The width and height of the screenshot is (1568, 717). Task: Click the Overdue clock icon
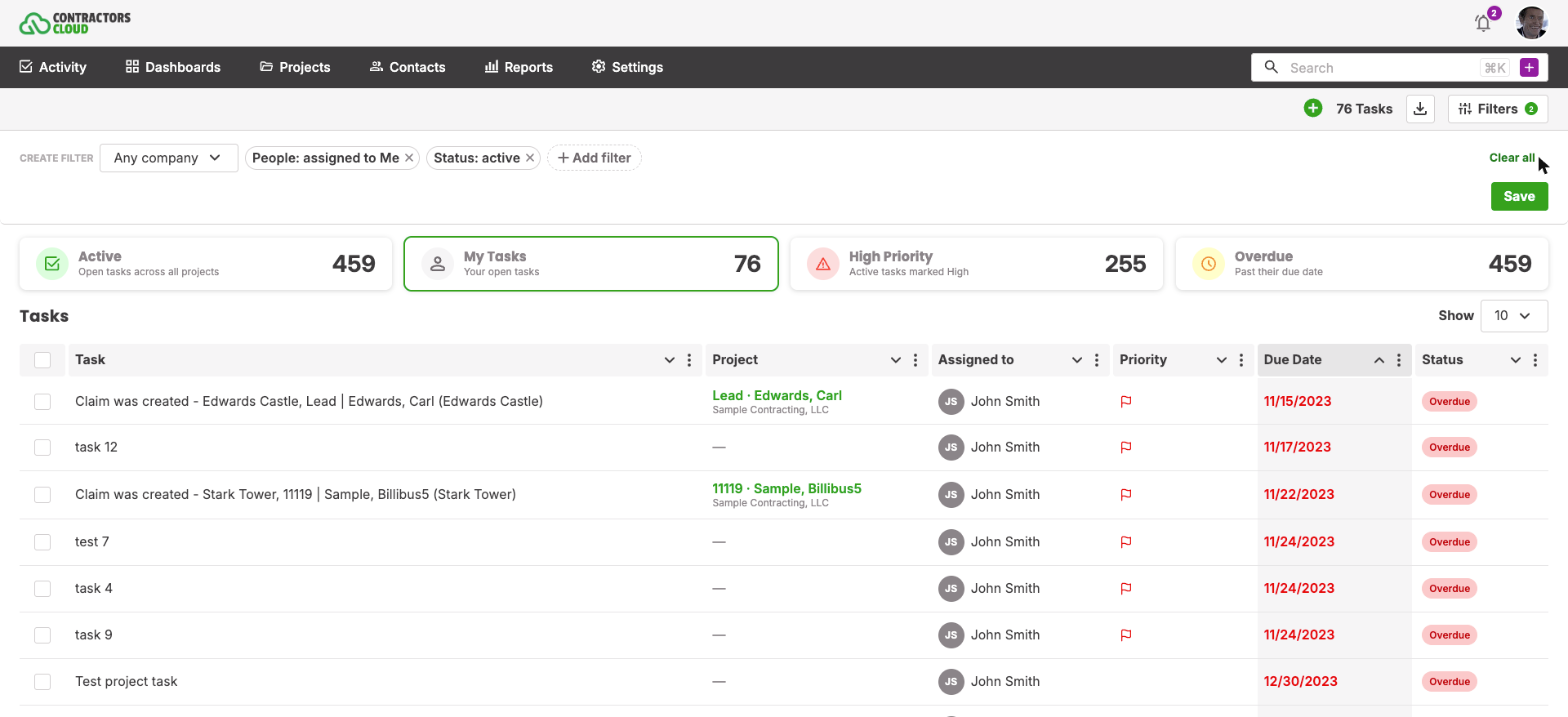point(1209,264)
